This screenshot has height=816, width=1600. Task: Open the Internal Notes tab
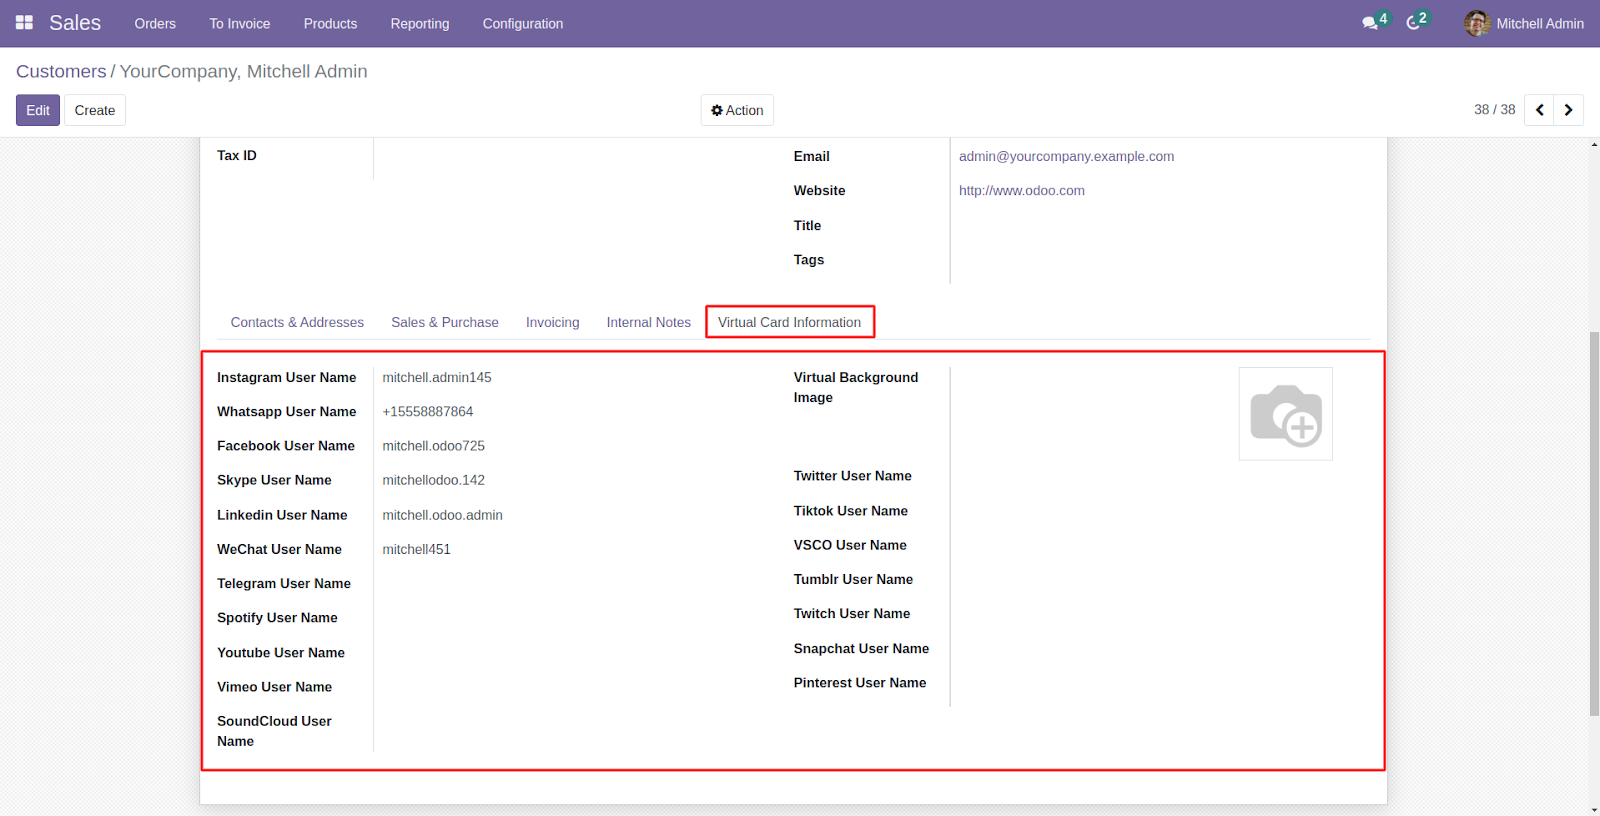[648, 322]
